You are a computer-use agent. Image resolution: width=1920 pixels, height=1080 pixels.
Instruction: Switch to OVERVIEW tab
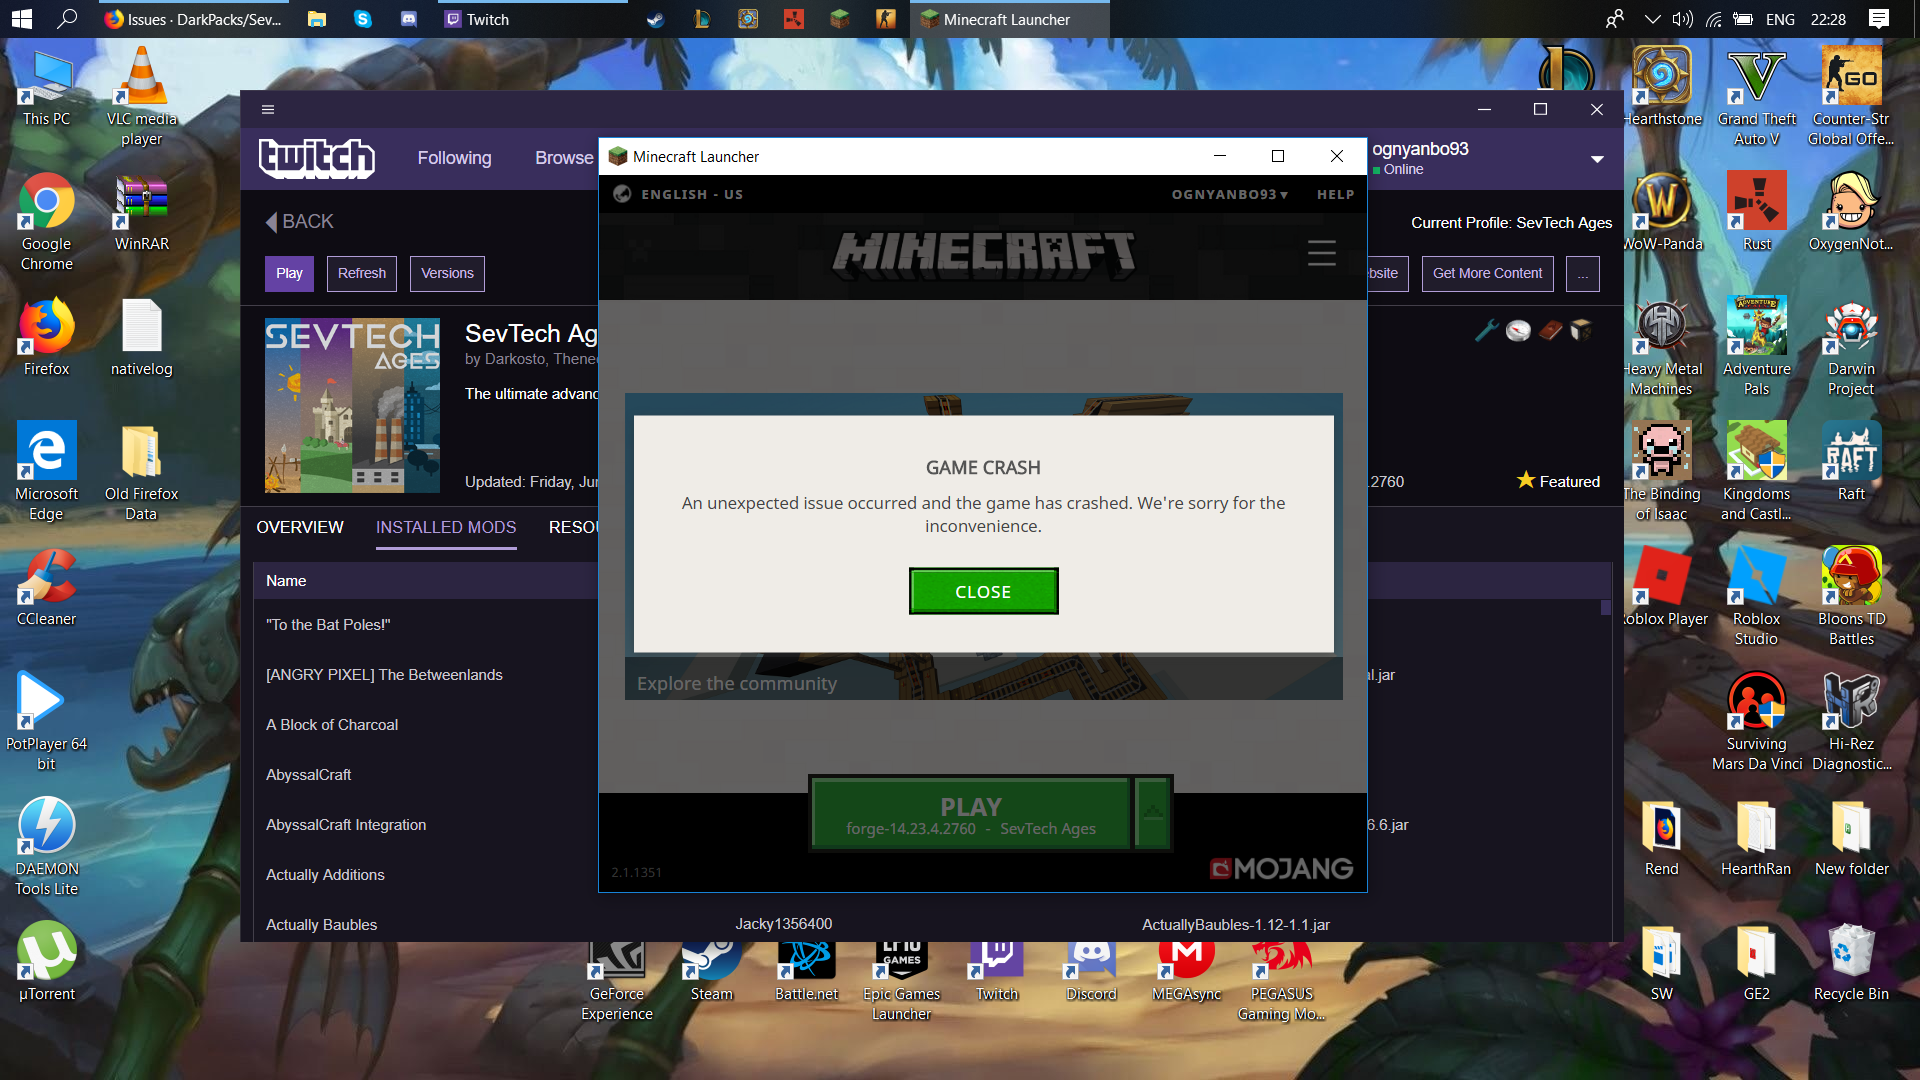coord(300,527)
